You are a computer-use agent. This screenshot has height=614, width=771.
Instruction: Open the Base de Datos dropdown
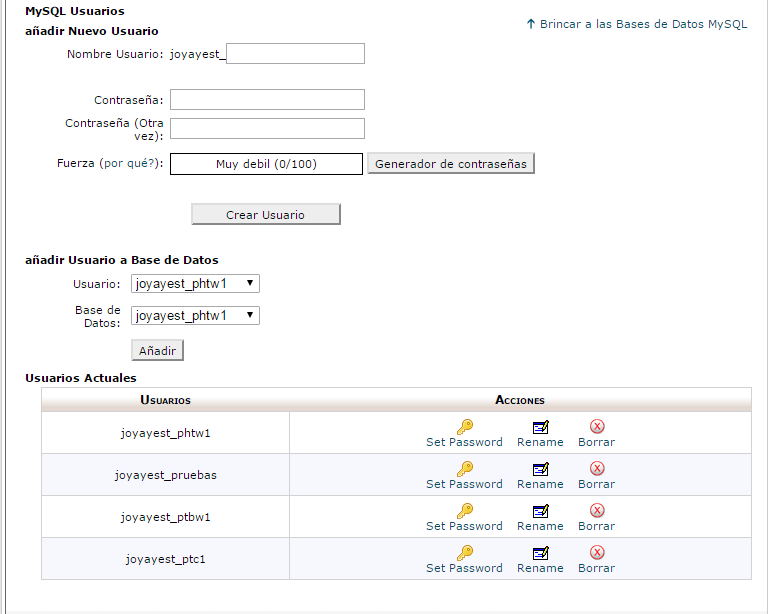pos(195,316)
